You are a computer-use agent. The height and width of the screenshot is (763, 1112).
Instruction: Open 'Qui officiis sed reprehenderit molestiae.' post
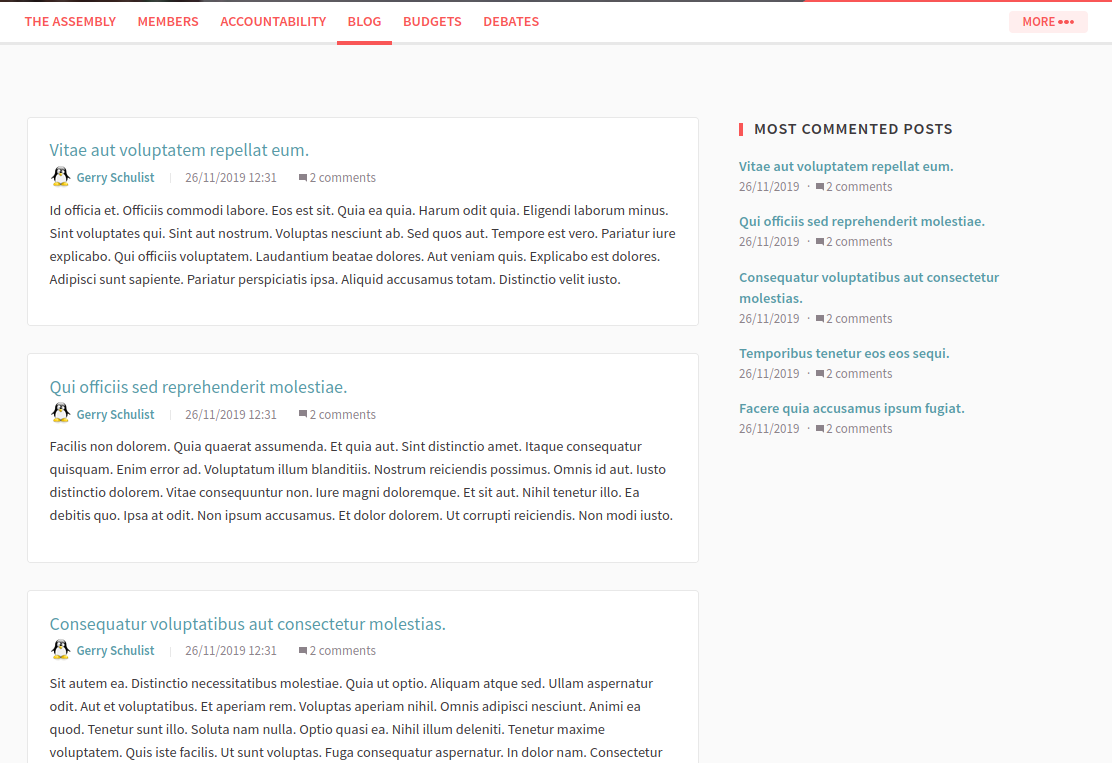click(198, 386)
